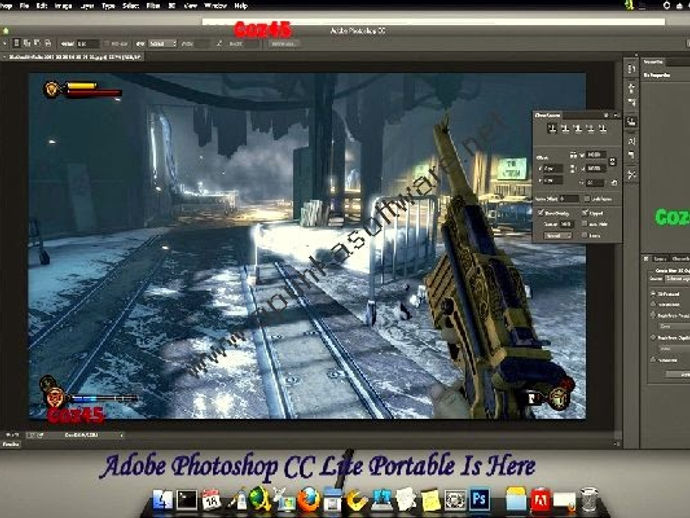
Task: Click the flip vertical icon beside the H field
Action: (572, 169)
